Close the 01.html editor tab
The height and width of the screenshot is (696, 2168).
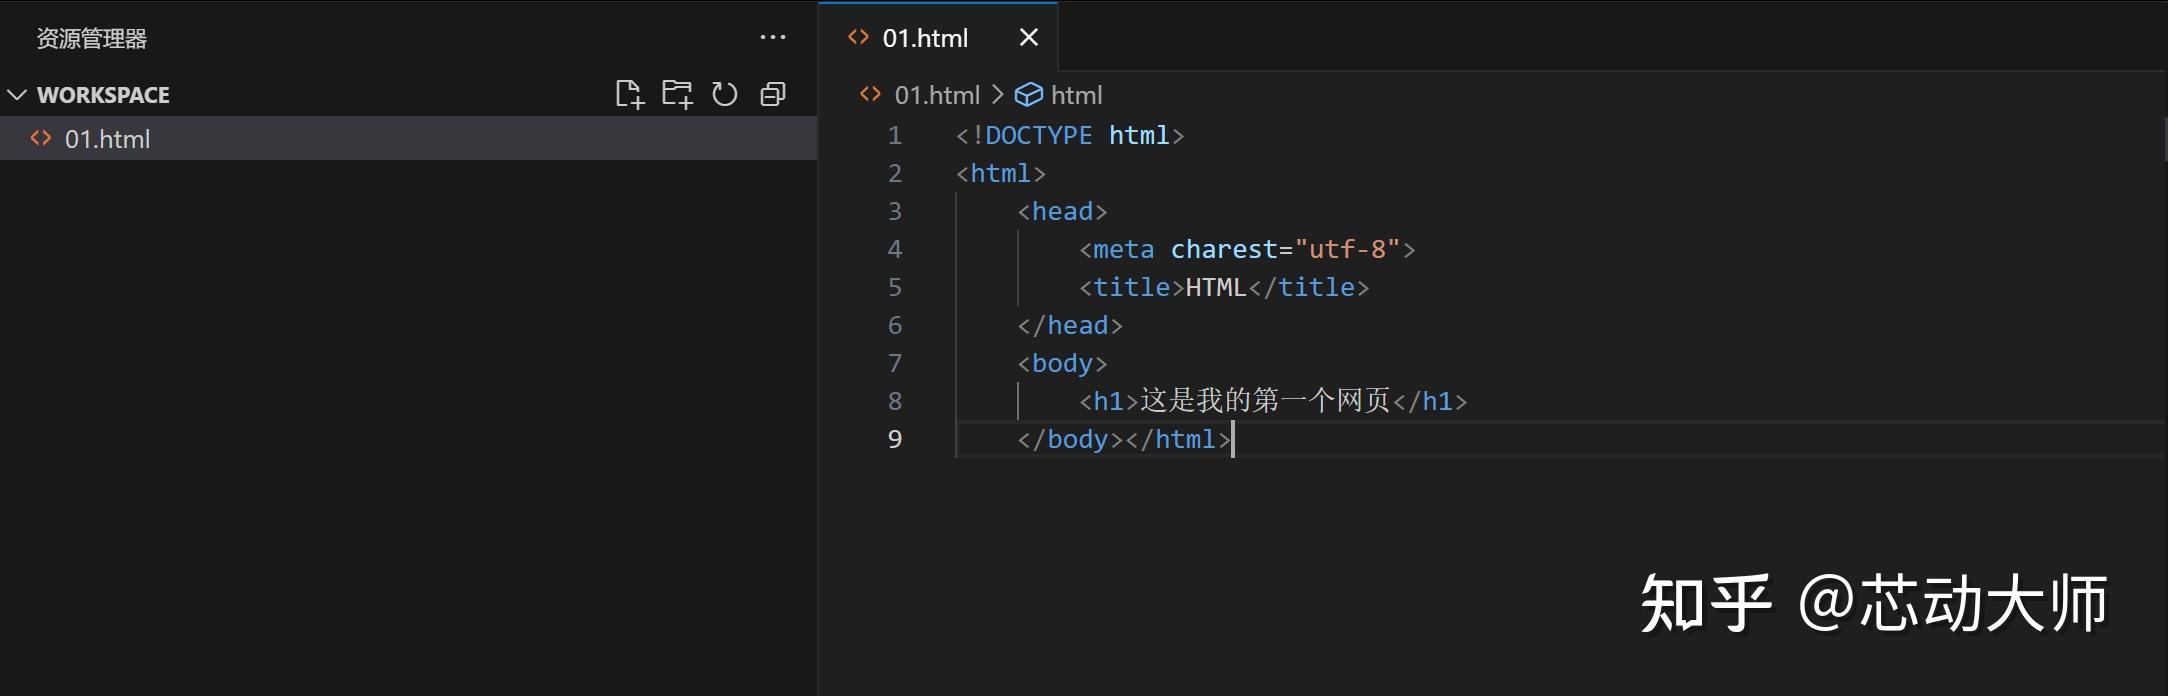click(1029, 37)
